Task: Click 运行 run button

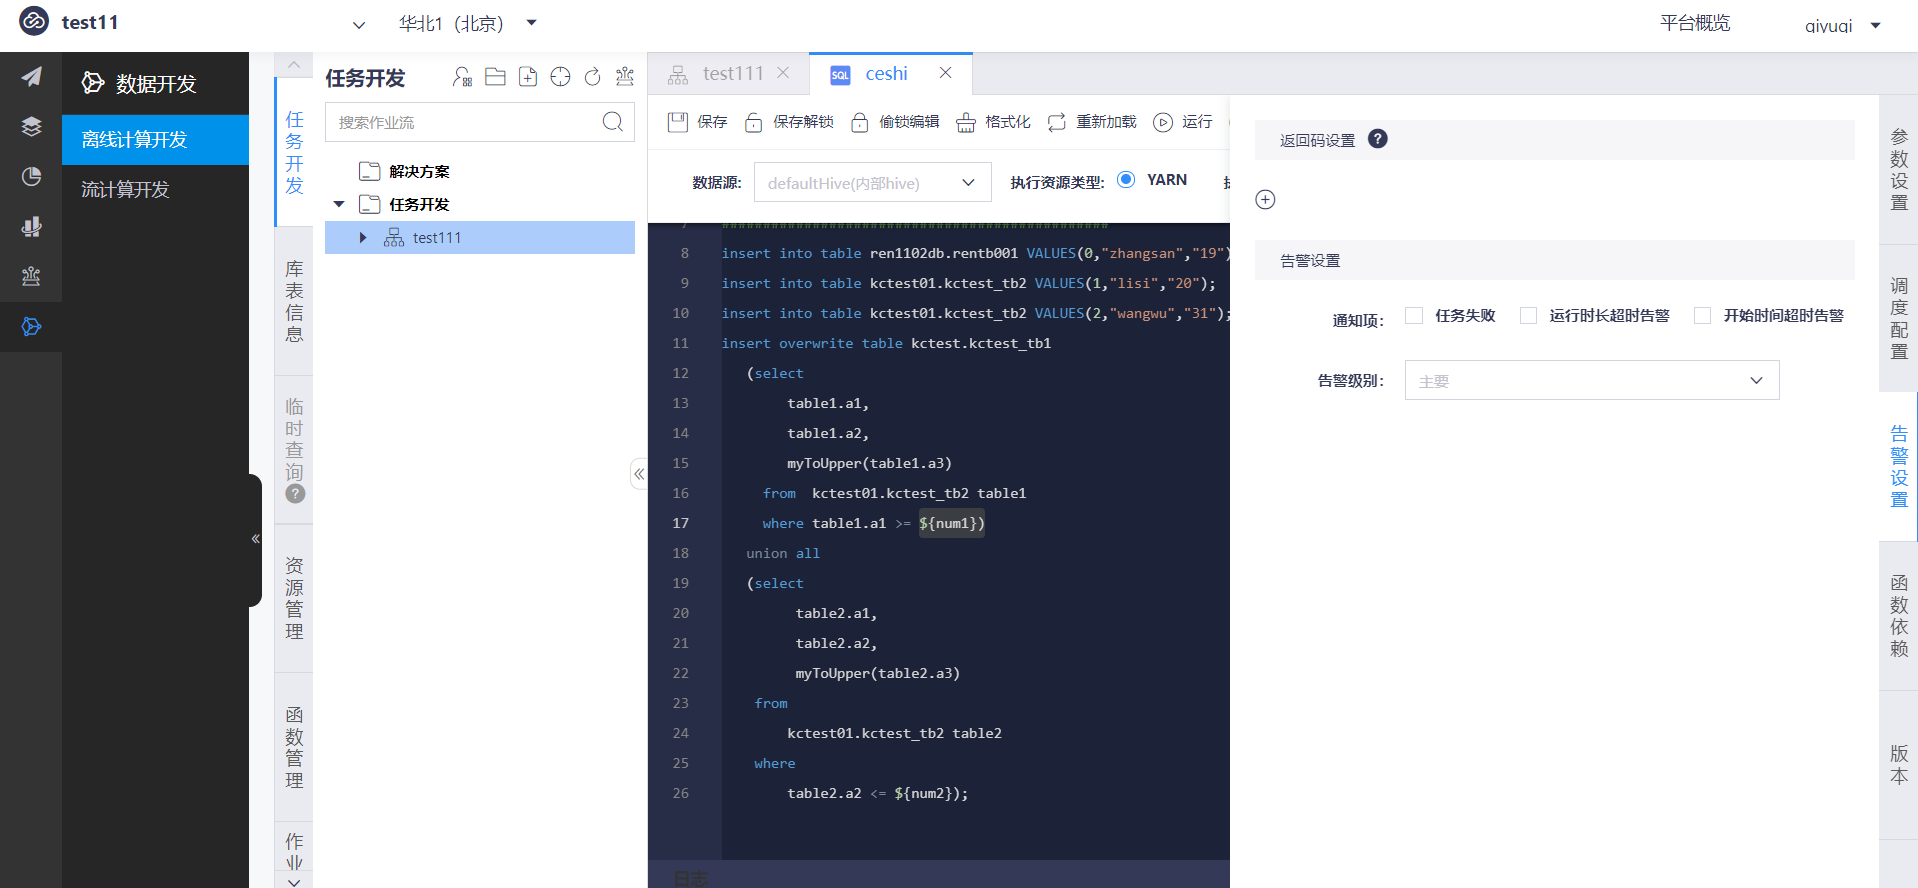Action: coord(1183,122)
